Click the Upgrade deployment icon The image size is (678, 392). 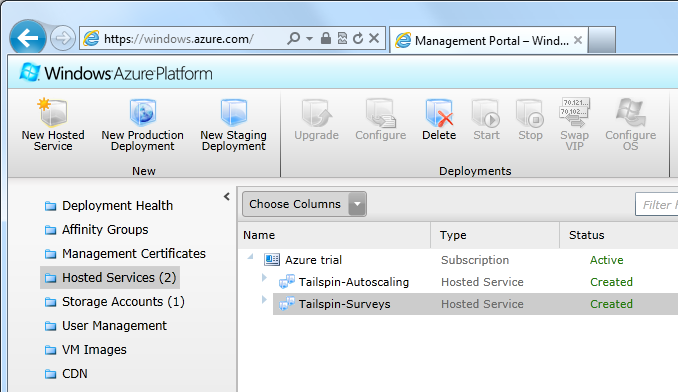(x=317, y=112)
